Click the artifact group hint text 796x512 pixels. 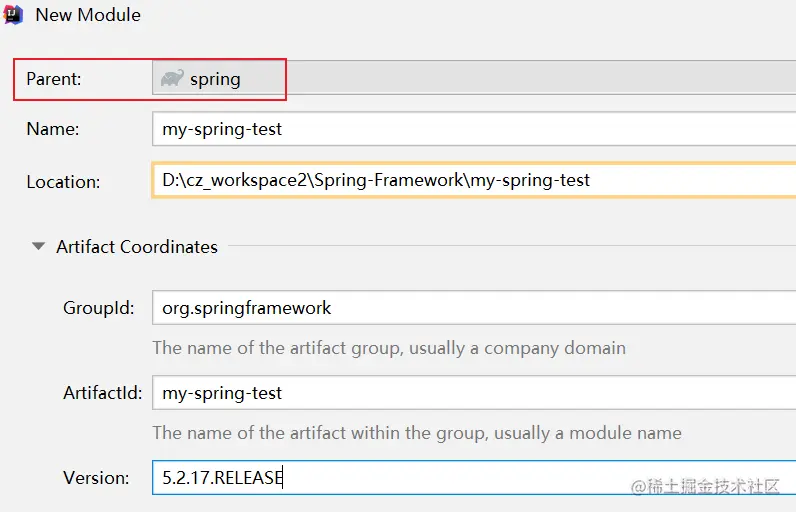pyautogui.click(x=388, y=348)
